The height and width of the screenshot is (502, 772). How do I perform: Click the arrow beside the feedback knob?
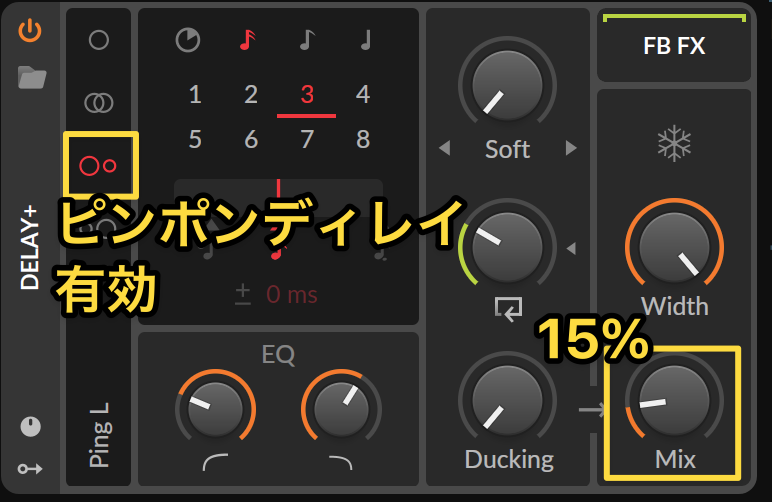click(571, 248)
